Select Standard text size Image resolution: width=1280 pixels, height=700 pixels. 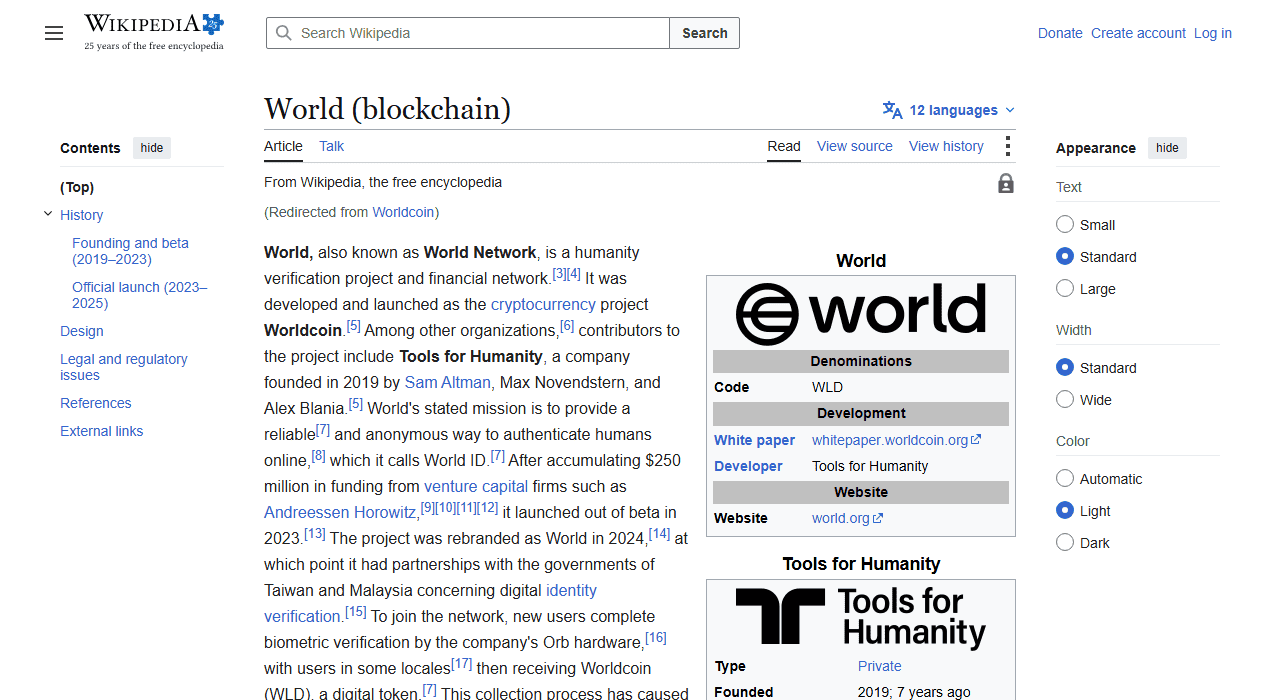(1065, 257)
